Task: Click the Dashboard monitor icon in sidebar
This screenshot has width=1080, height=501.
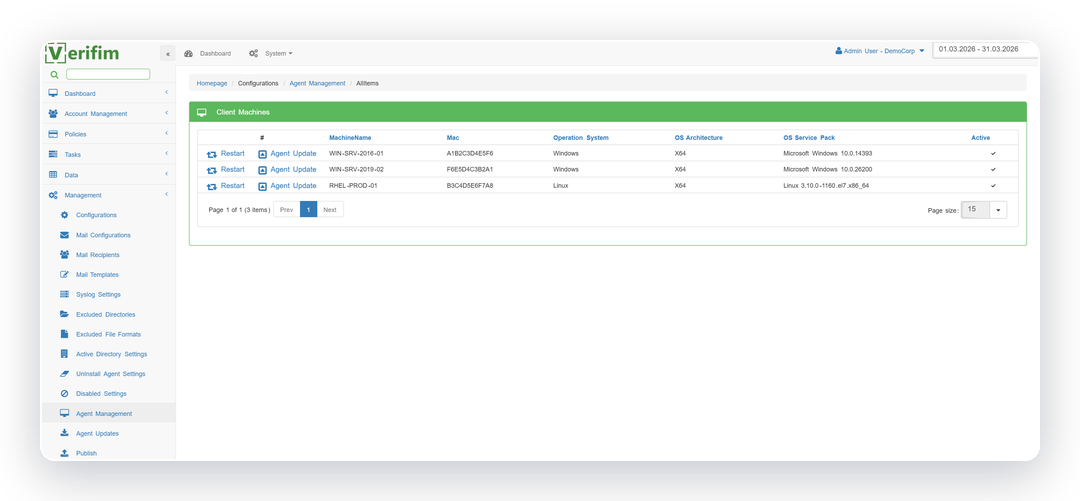Action: [53, 93]
